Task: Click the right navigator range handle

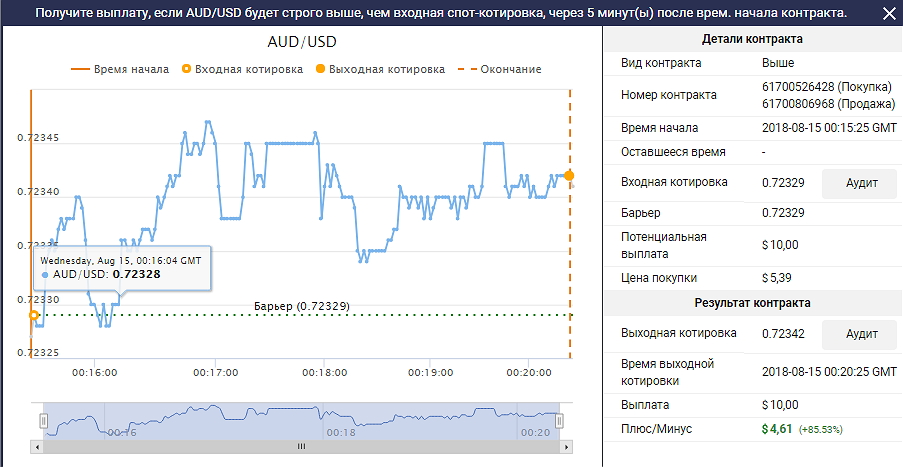Action: pos(559,421)
